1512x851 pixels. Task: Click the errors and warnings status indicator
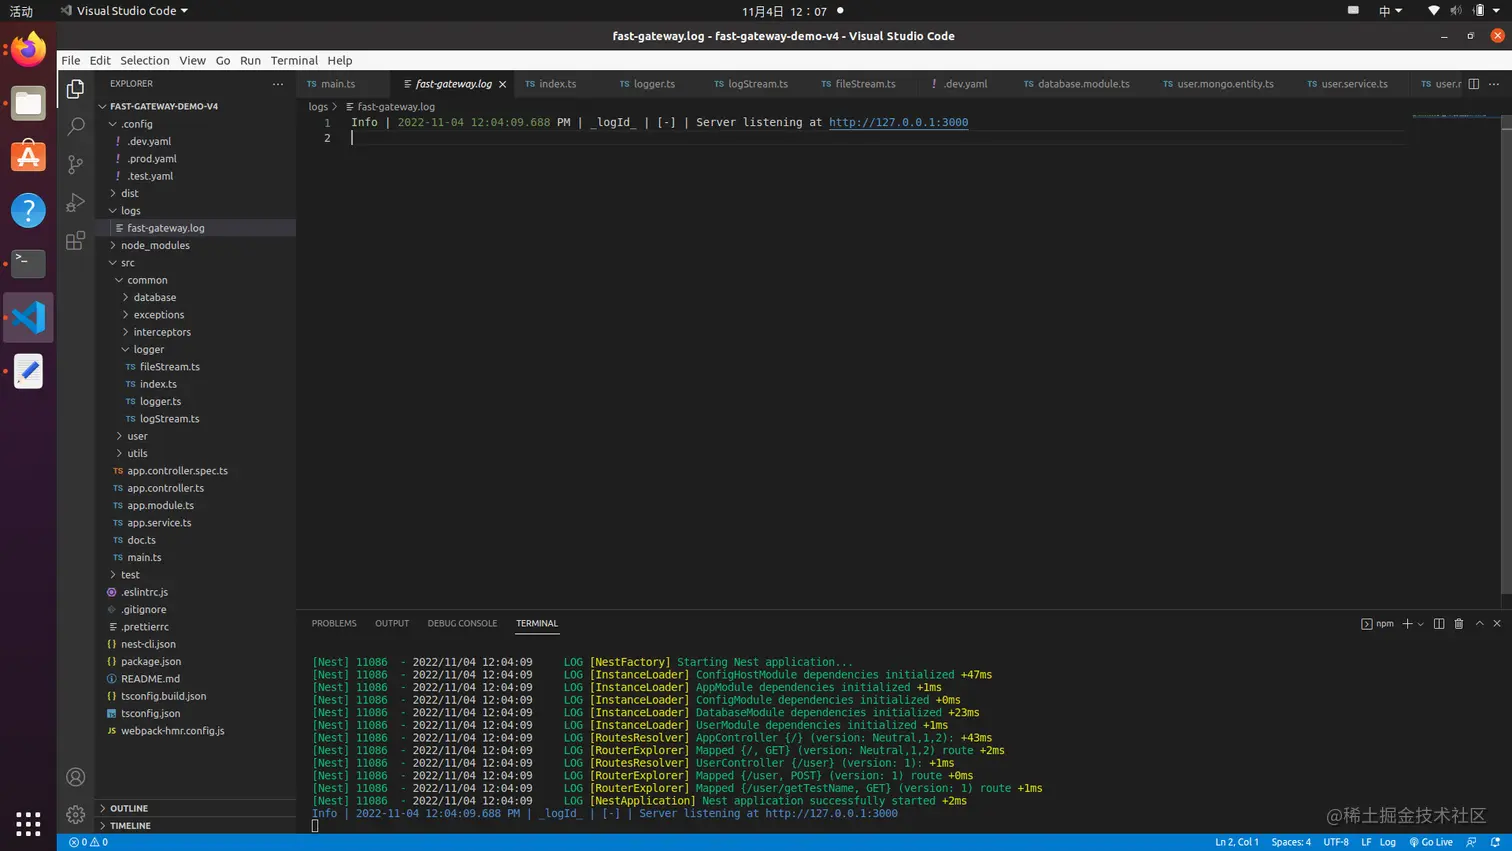[88, 842]
